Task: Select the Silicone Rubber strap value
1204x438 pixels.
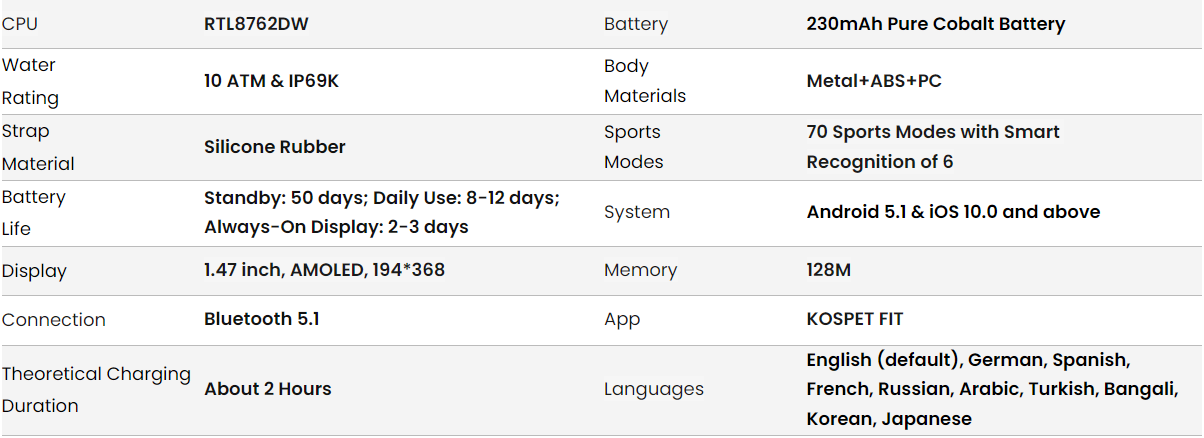Action: 274,147
